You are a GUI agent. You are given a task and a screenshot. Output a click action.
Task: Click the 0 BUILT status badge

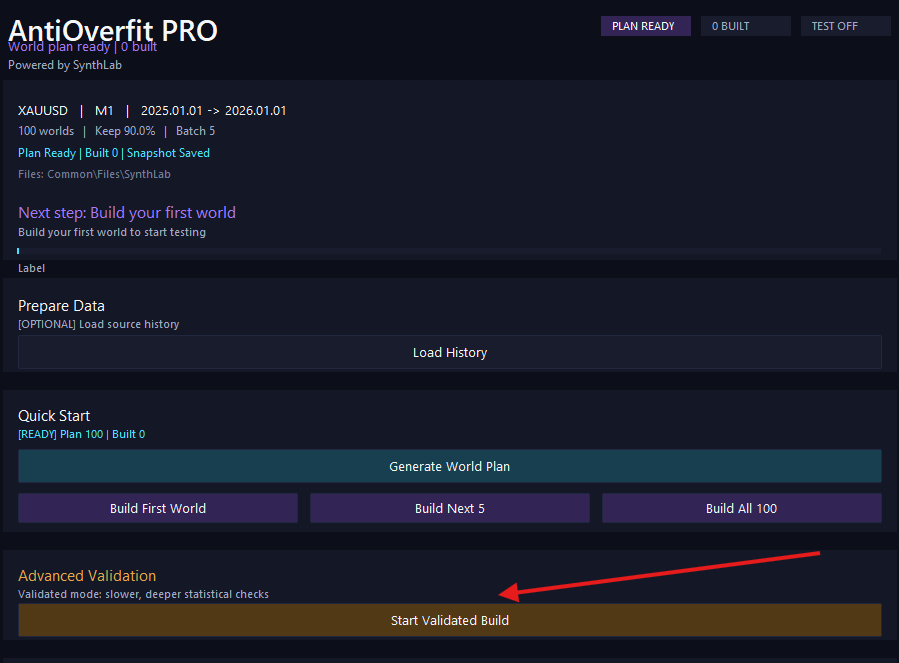coord(745,26)
